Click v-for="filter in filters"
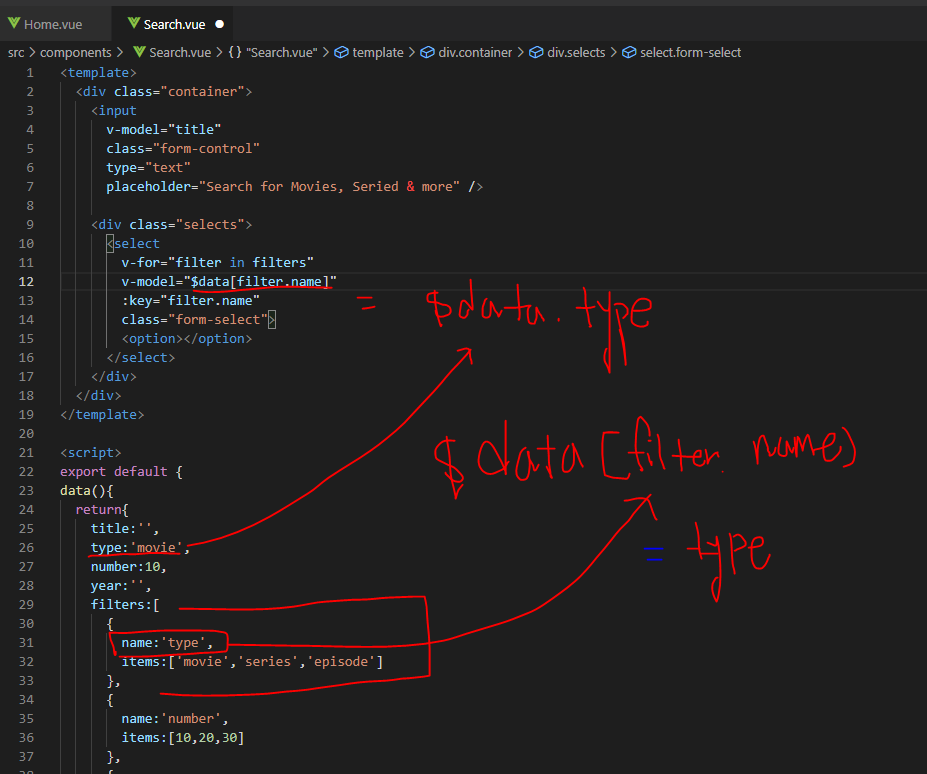 tap(218, 263)
